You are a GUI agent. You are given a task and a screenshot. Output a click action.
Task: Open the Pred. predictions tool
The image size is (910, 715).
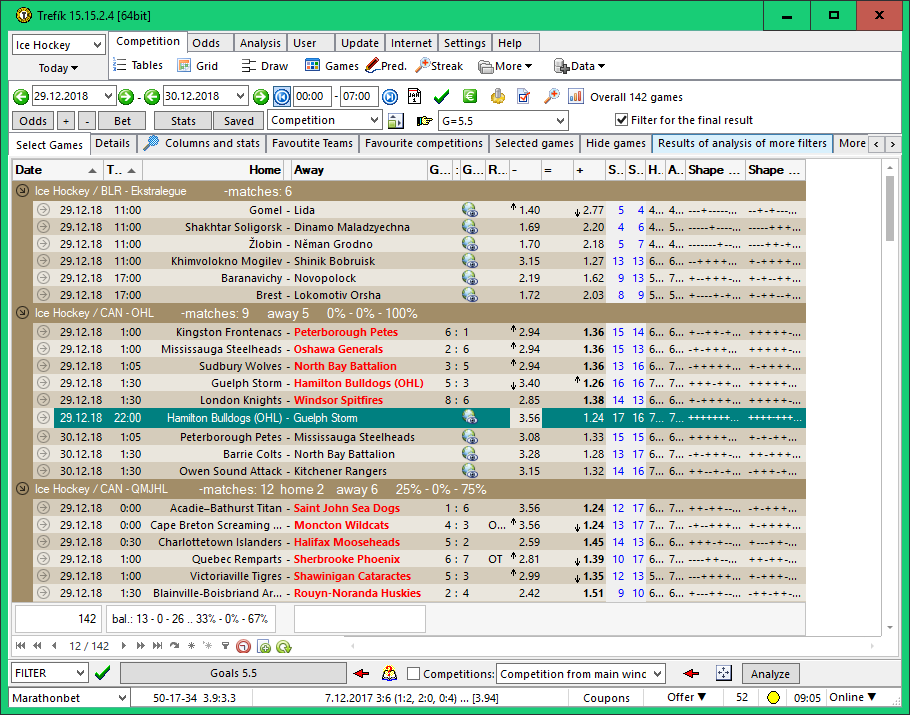[385, 66]
